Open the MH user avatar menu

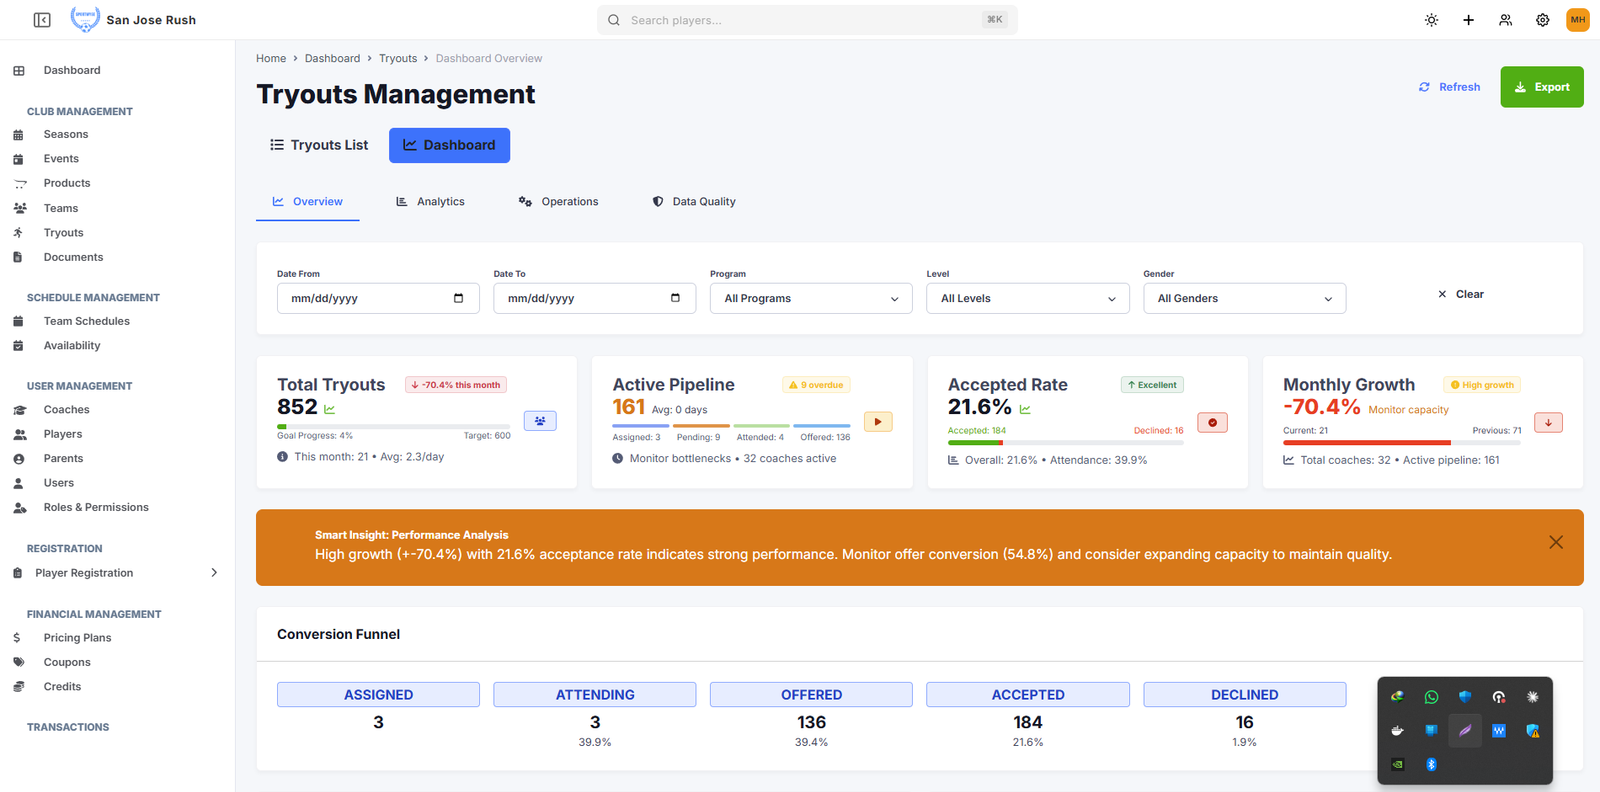[x=1577, y=20]
